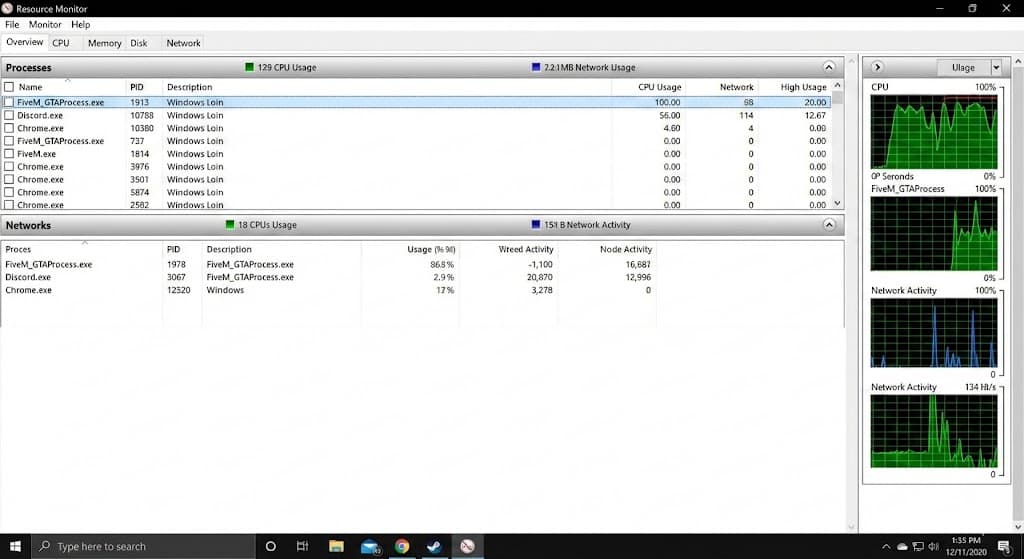Check the Chrome.exe PID 10380 checkbox
The height and width of the screenshot is (559, 1024).
(9, 128)
